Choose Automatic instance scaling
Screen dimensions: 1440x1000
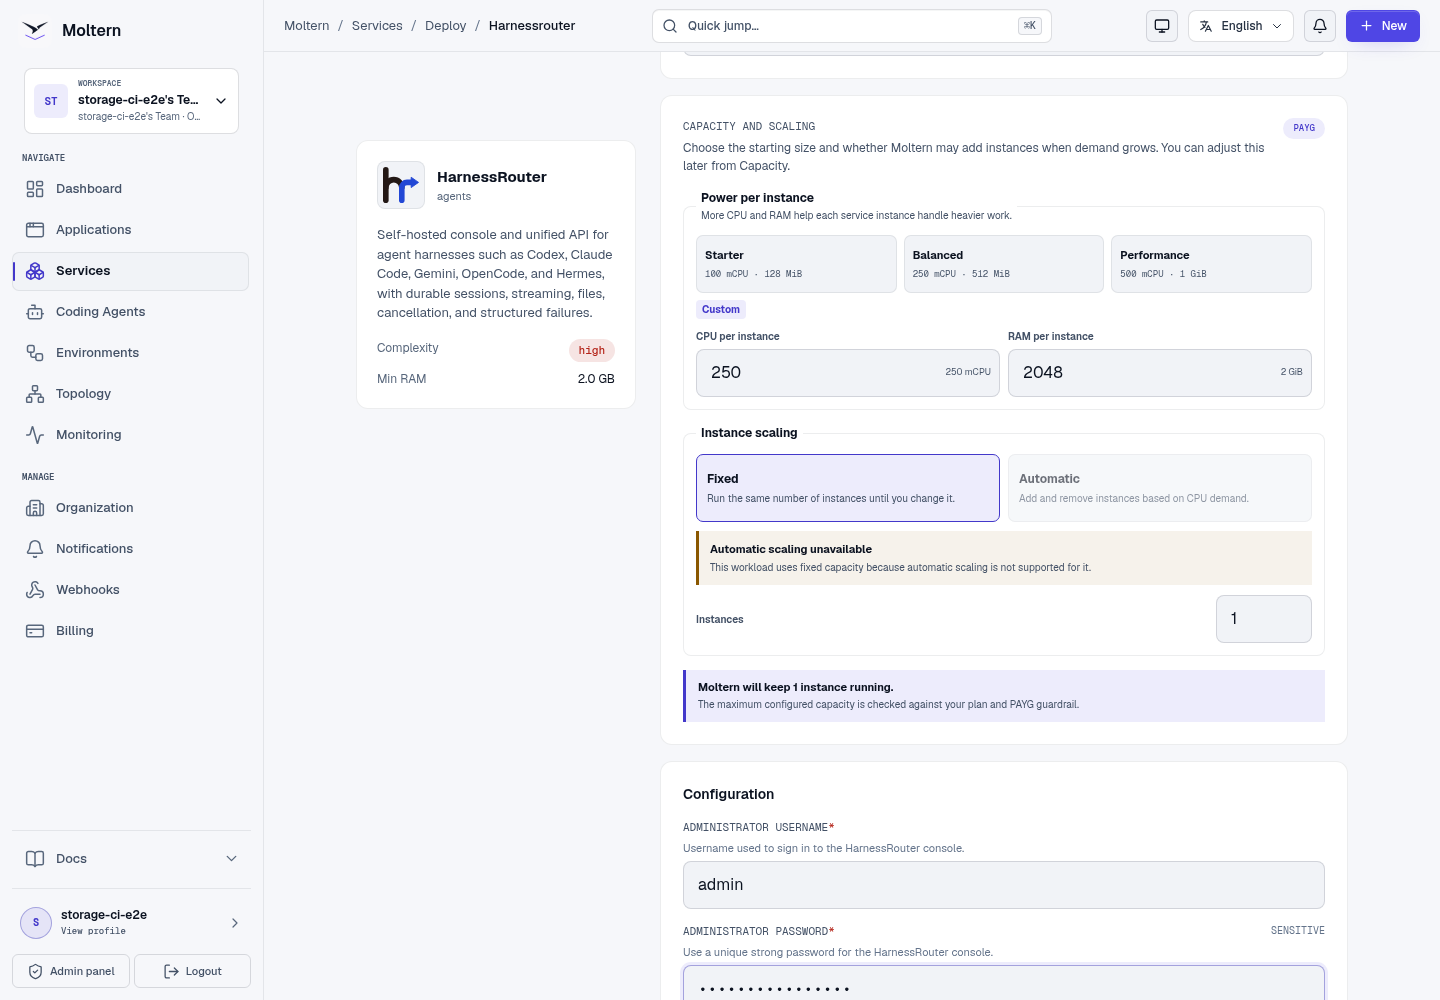1160,488
